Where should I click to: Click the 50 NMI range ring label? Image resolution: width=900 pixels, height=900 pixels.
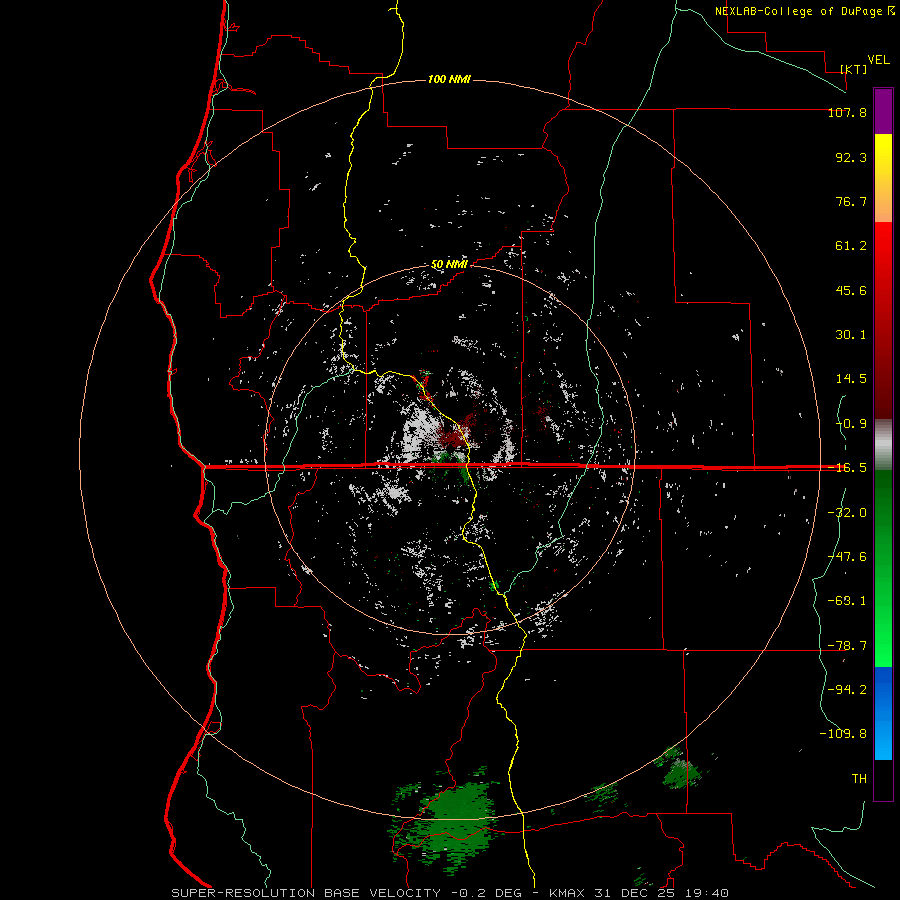pos(449,264)
